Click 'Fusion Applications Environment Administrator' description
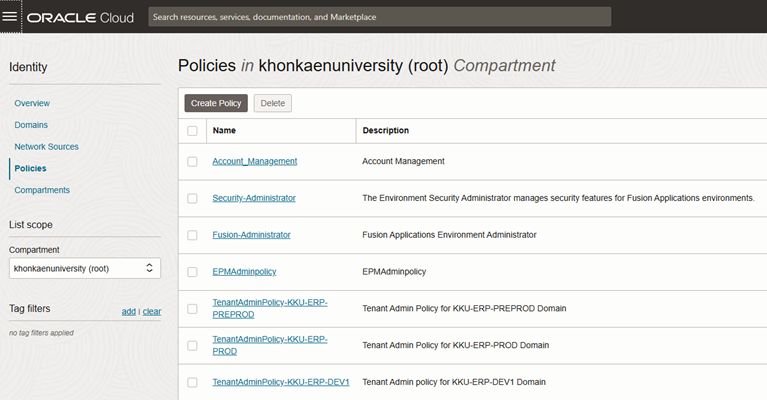The height and width of the screenshot is (400, 767). coord(449,235)
